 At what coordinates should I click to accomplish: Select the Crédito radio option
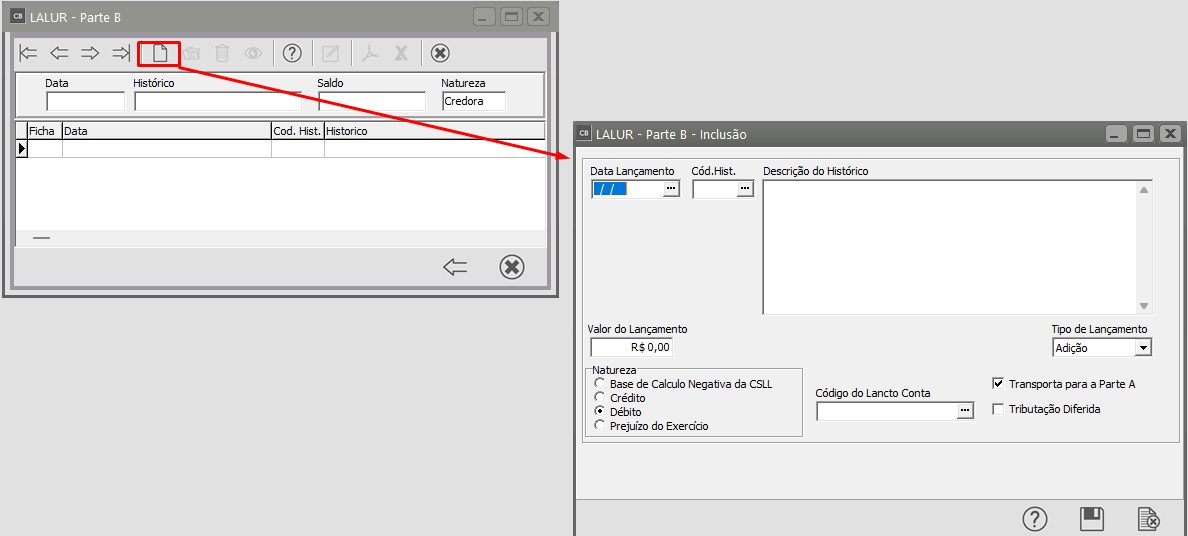point(600,398)
